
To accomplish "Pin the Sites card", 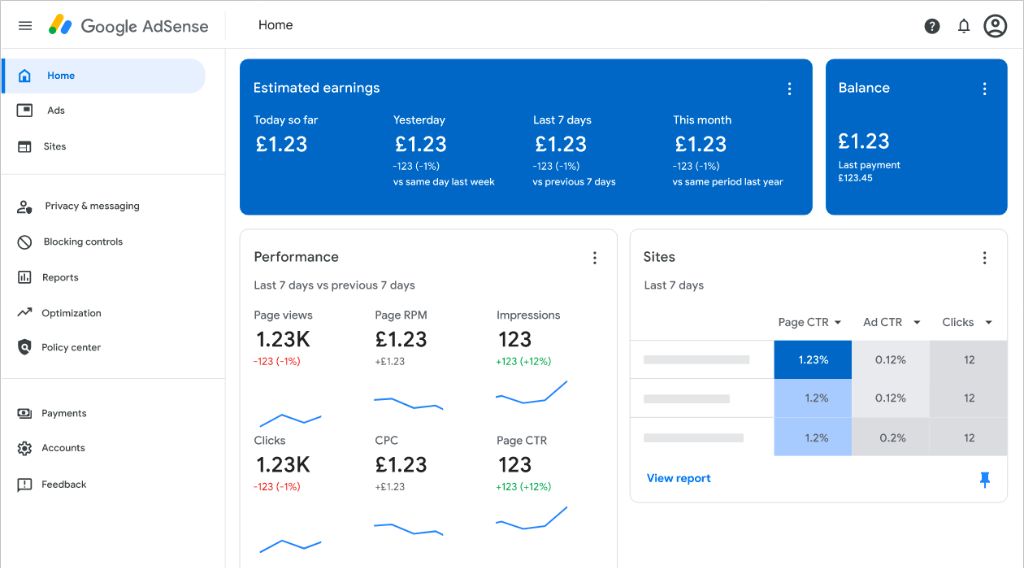I will coord(984,480).
